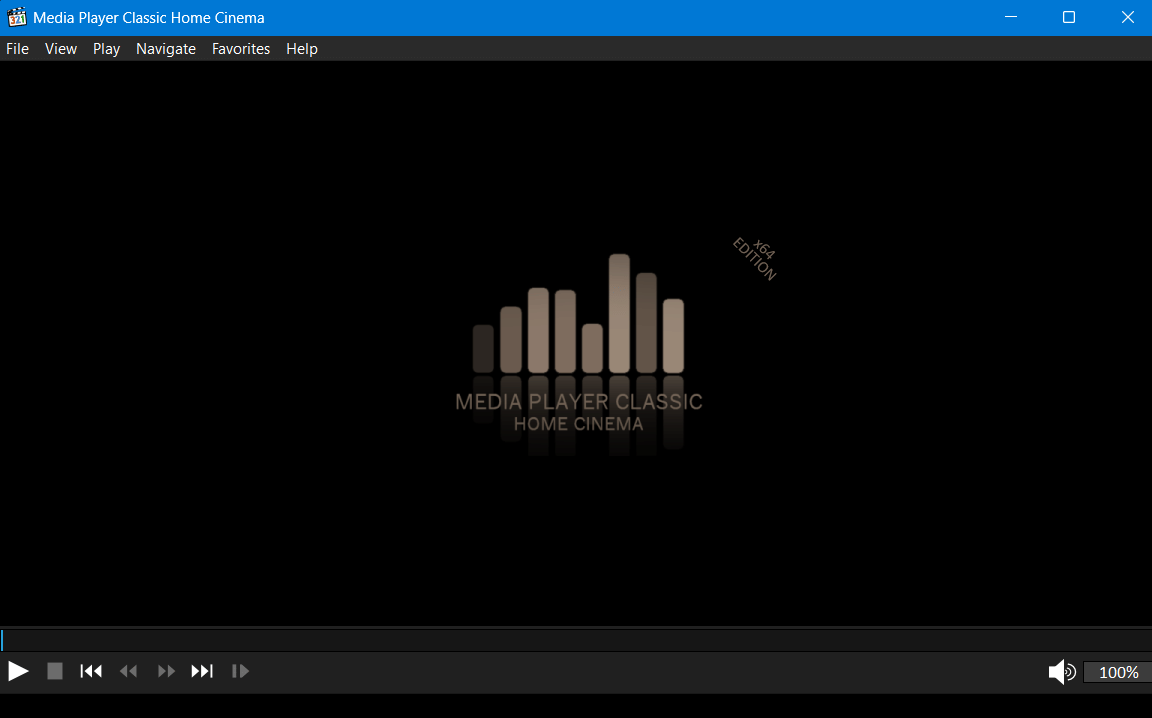This screenshot has width=1152, height=718.
Task: Minimize the Media Player Classic window
Action: (1011, 18)
